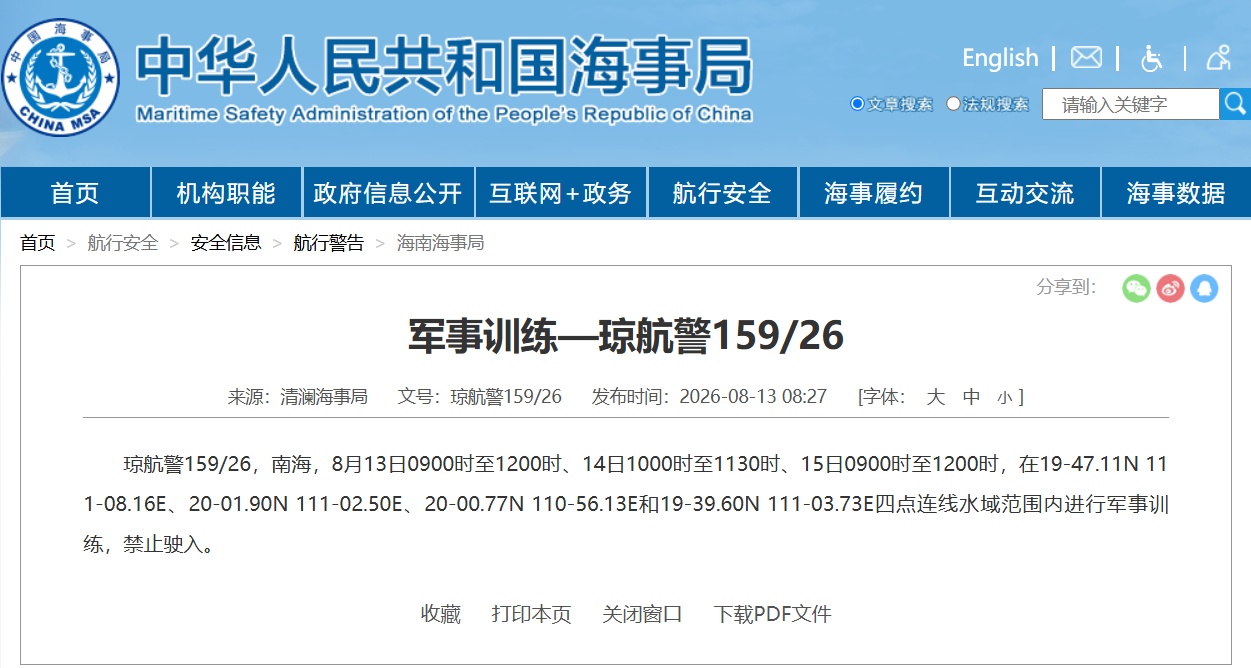Go to 航行警告 in the breadcrumb
Screen dimensions: 1251x668
[329, 242]
